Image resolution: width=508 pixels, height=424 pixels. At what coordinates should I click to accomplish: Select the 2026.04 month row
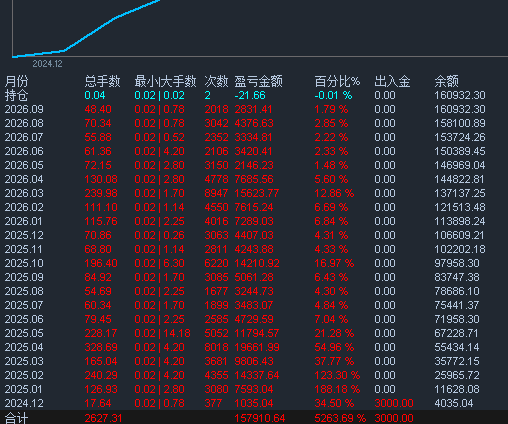pyautogui.click(x=24, y=180)
